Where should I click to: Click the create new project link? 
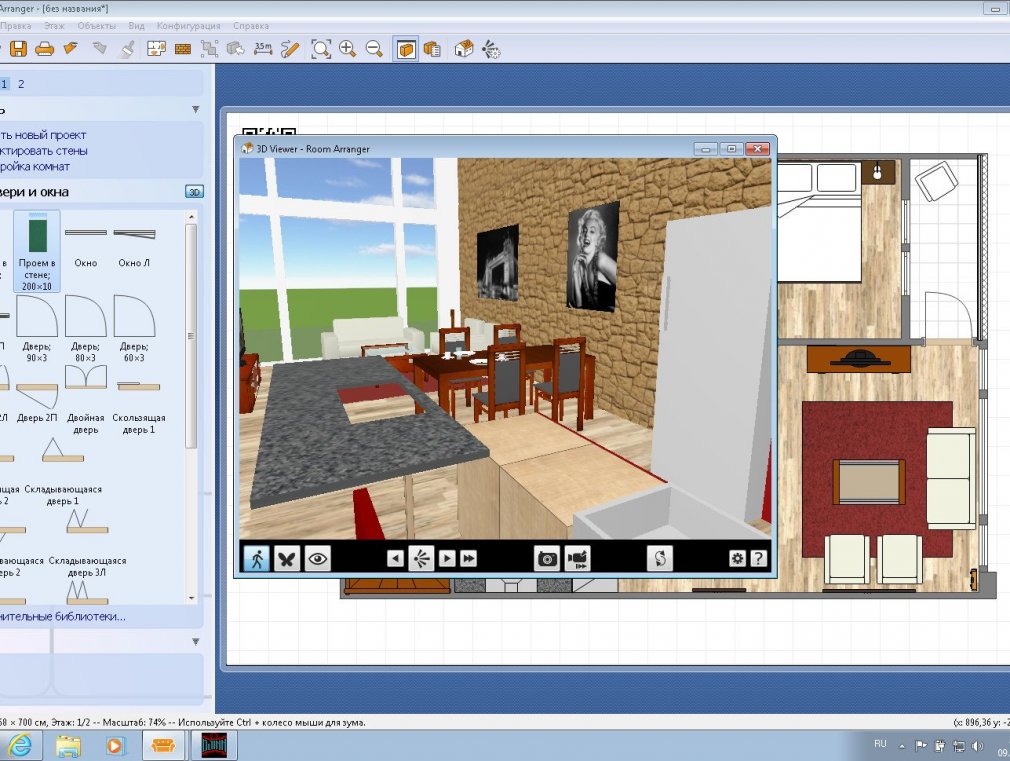click(43, 135)
